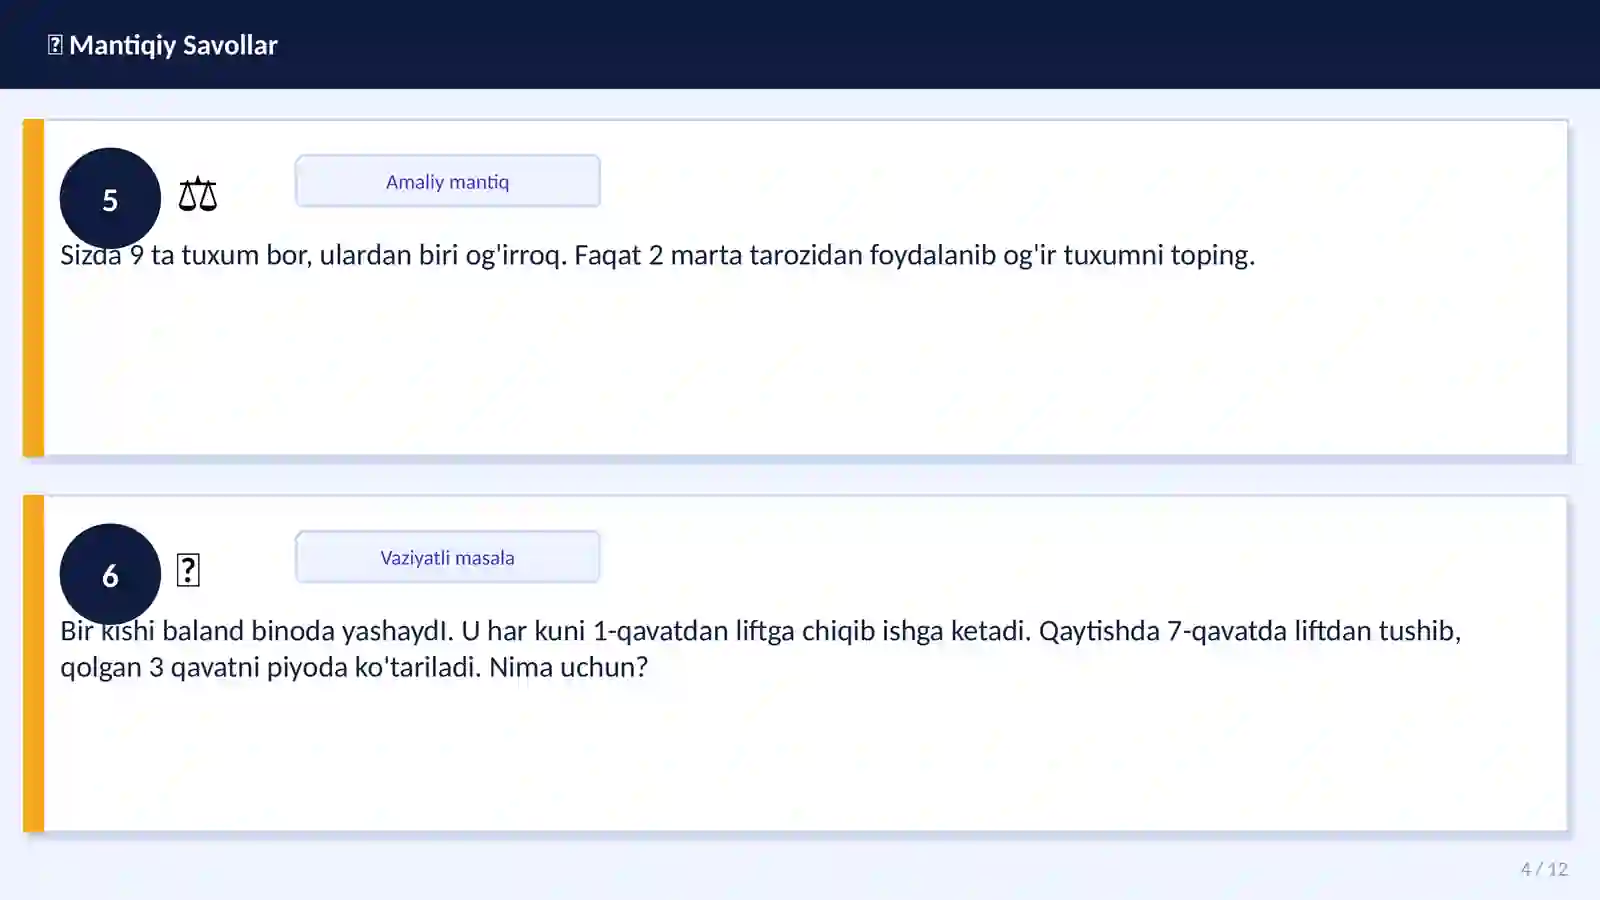Select the dark circle numbered 6
Screen dimensions: 1600x900
(x=110, y=574)
